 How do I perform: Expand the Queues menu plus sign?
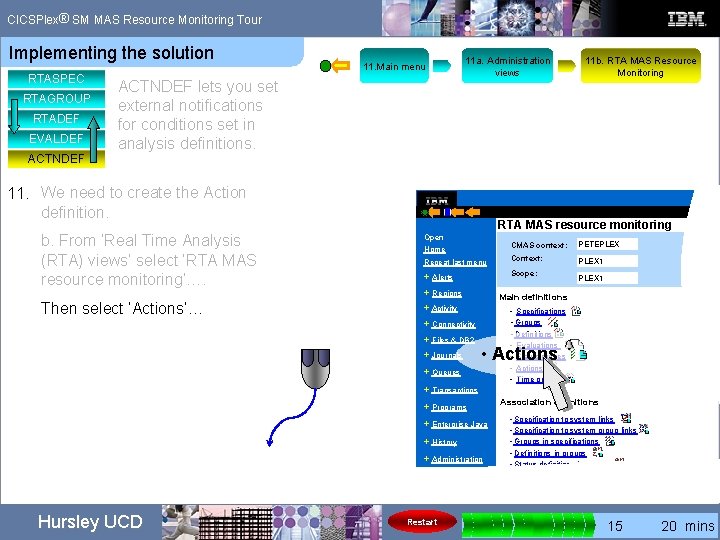[x=426, y=371]
